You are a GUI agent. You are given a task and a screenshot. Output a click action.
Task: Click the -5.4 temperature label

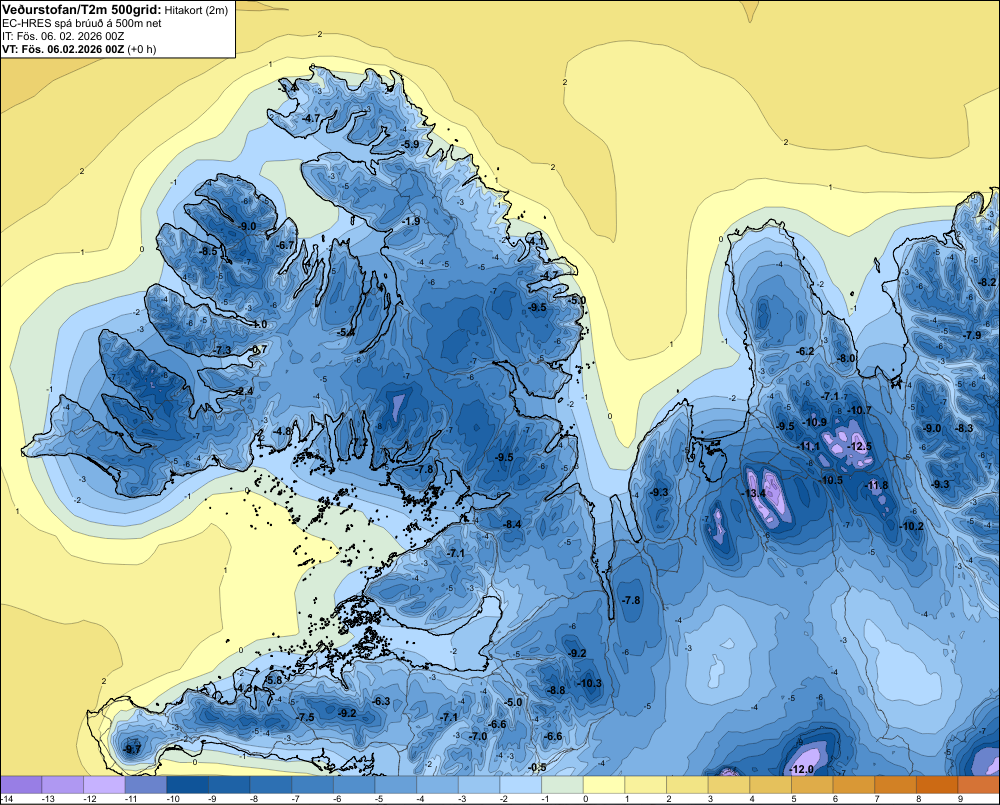[x=346, y=332]
